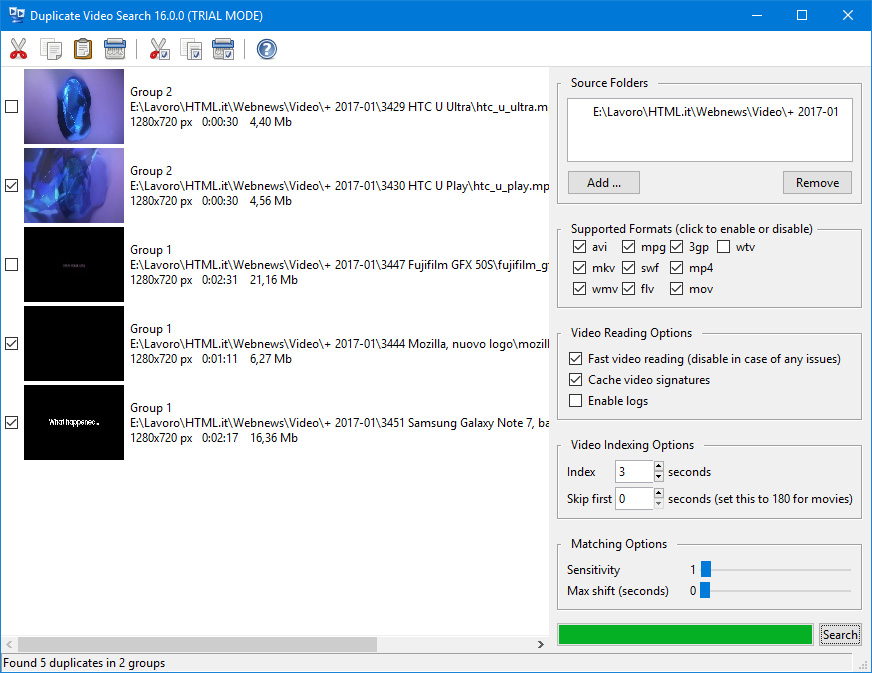Select the Samsung Galaxy Note 7 video thumbnail

(x=74, y=423)
